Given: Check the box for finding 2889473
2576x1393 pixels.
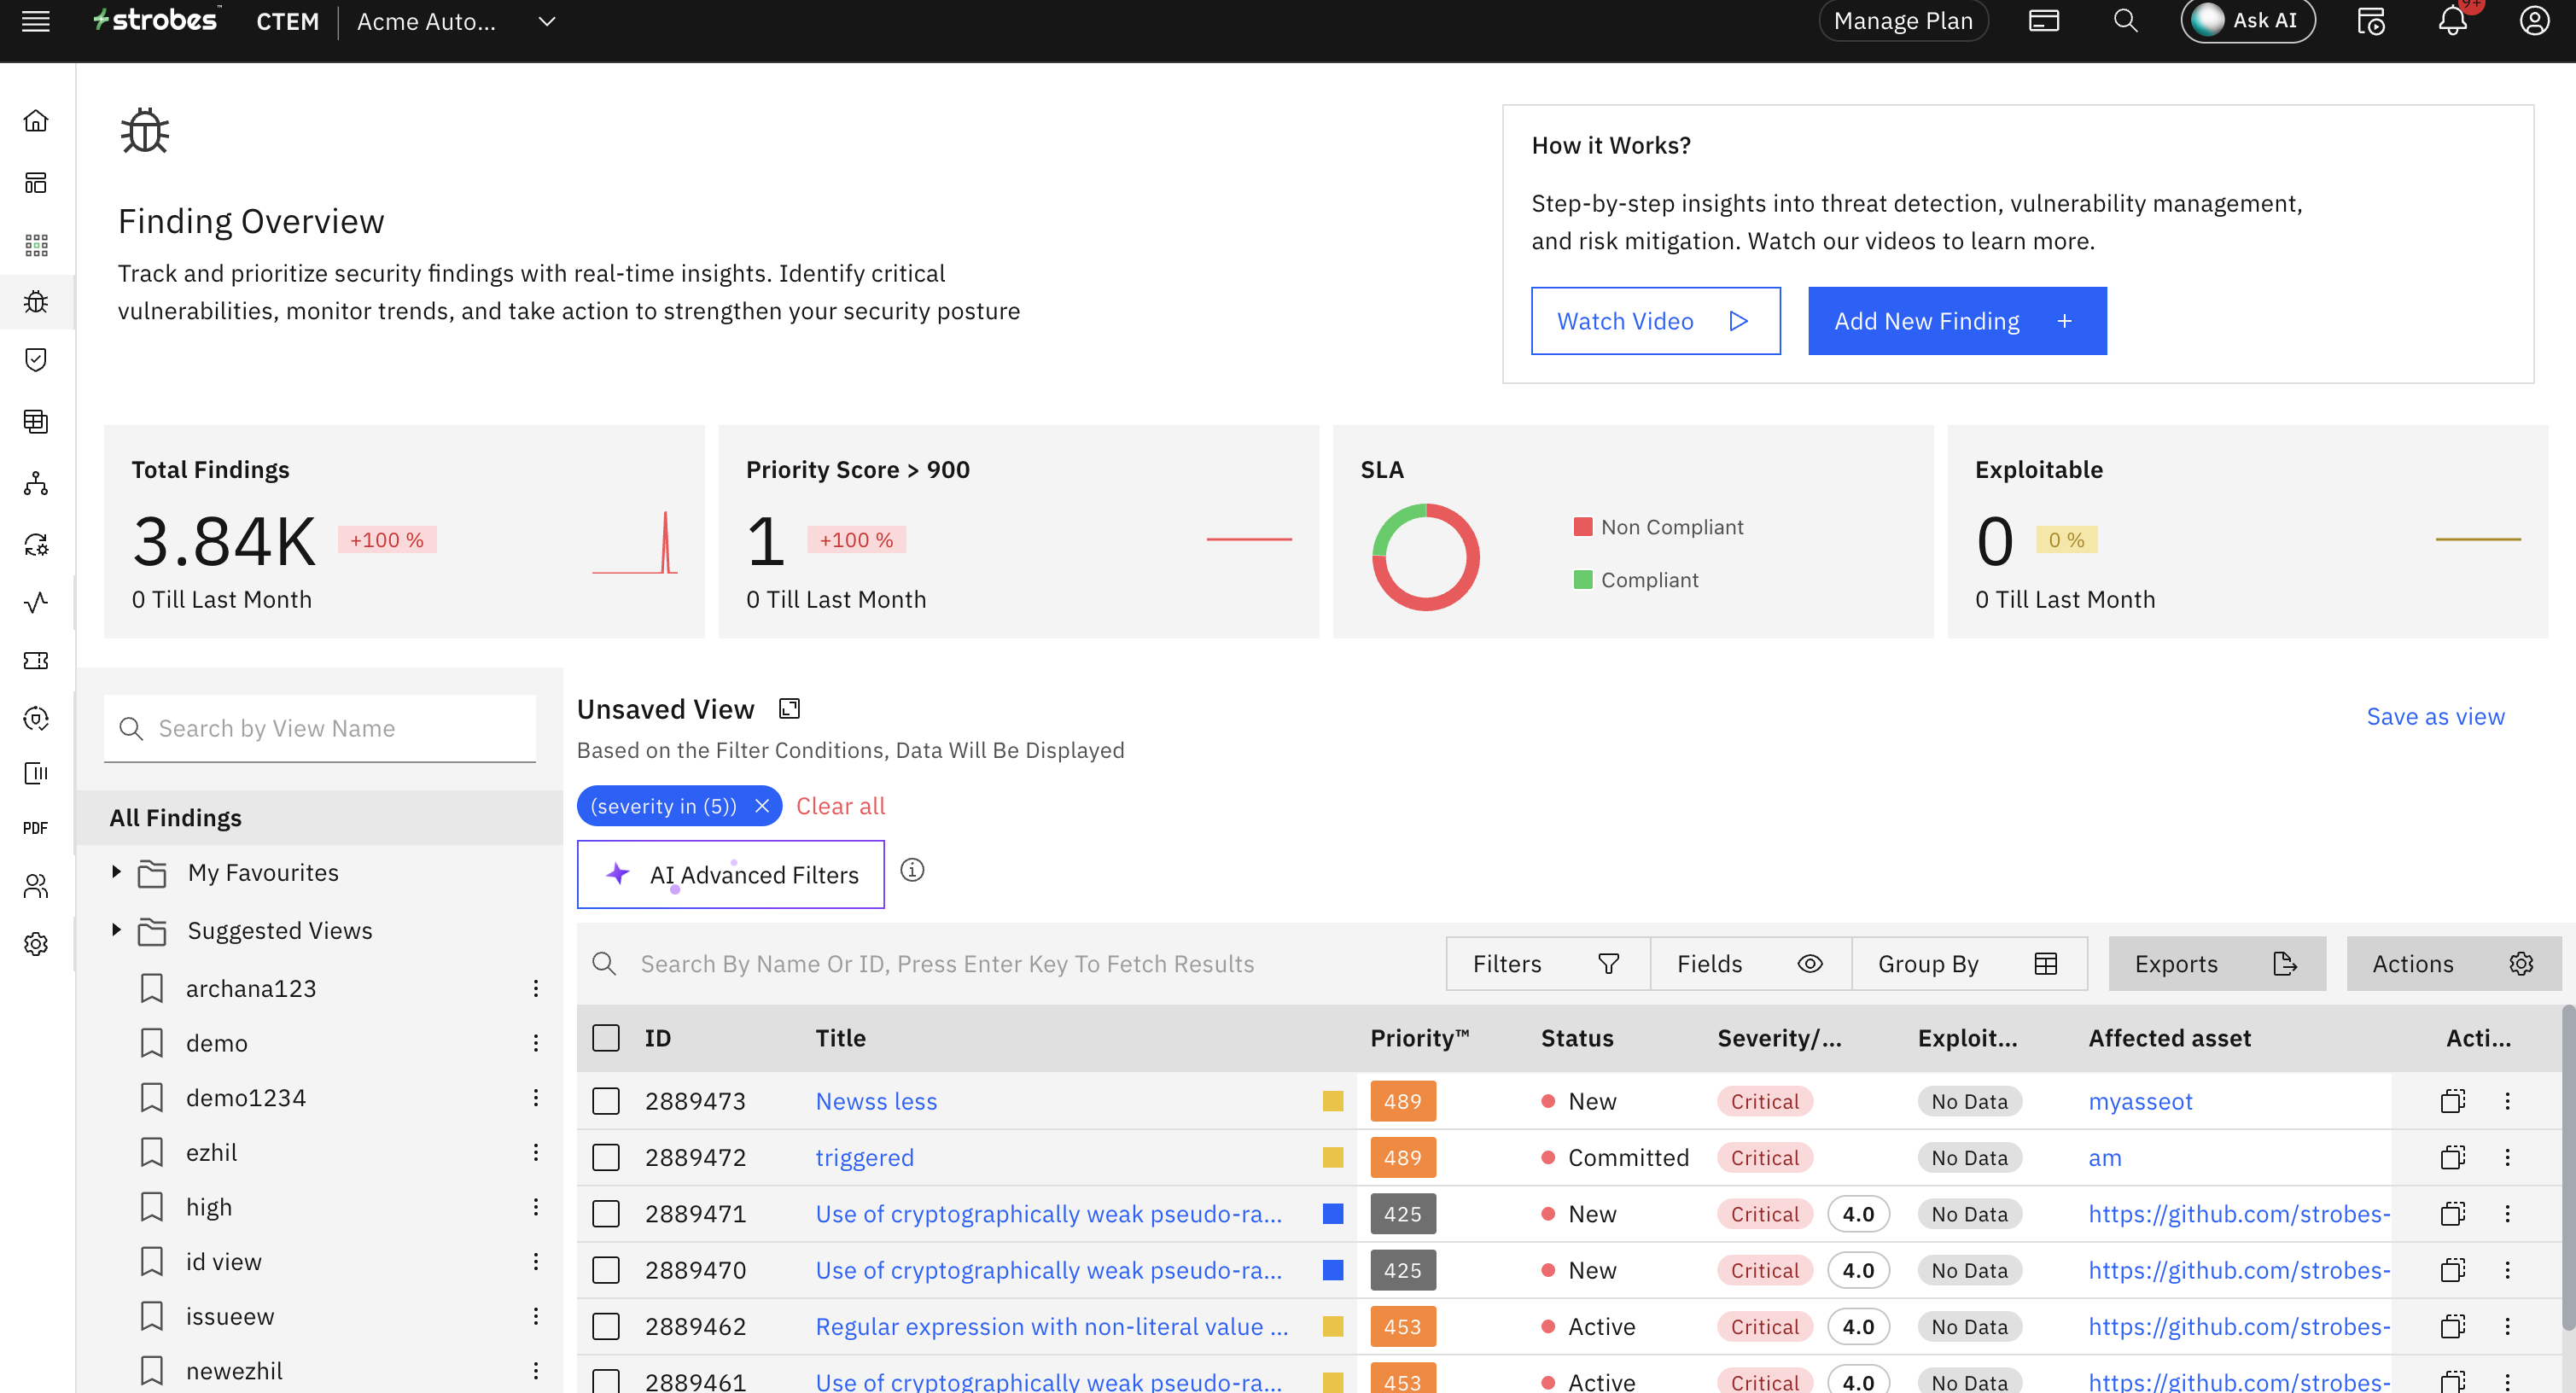Looking at the screenshot, I should [606, 1101].
